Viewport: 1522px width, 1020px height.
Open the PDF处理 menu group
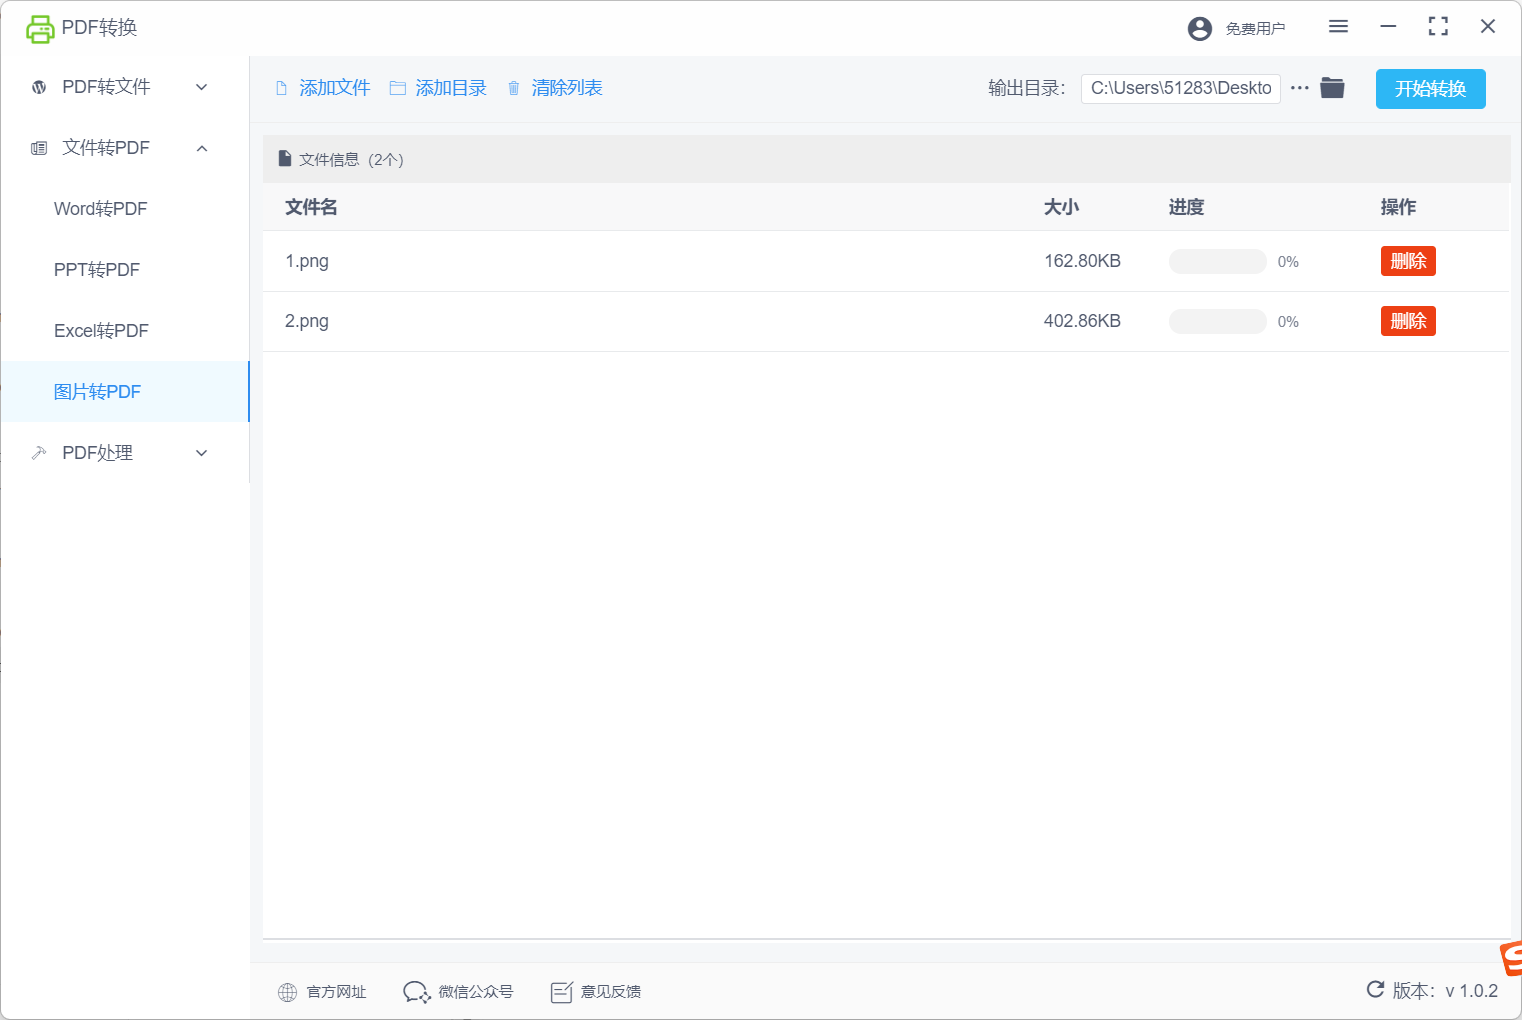pos(125,453)
